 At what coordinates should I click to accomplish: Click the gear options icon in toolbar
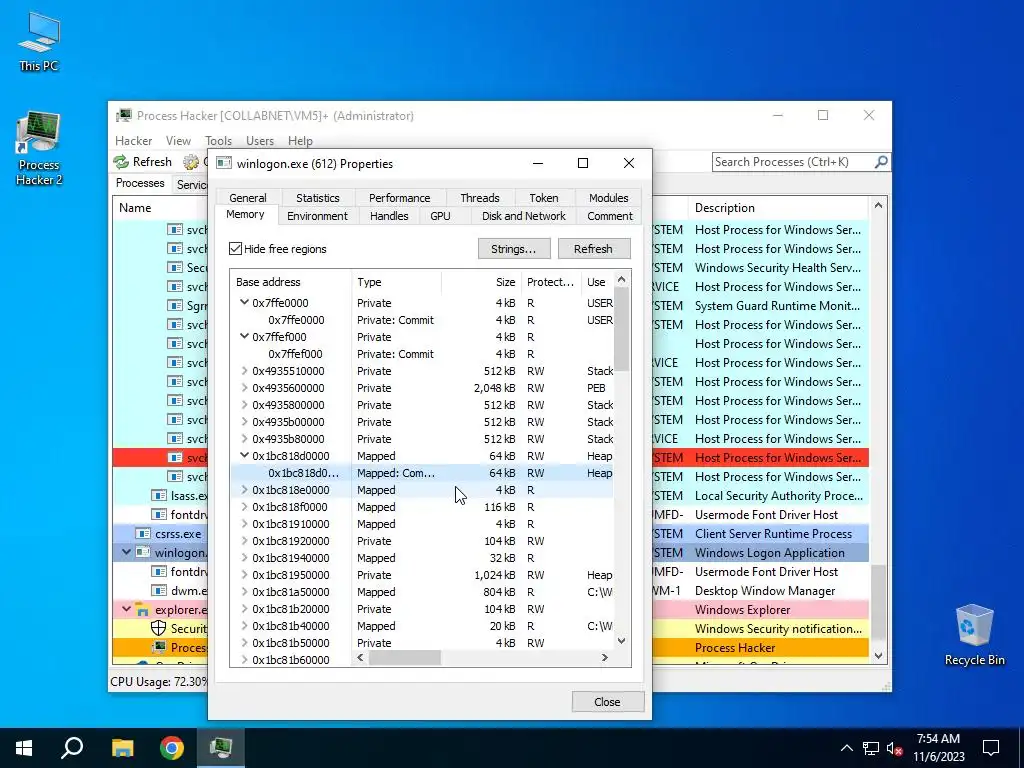pos(191,161)
